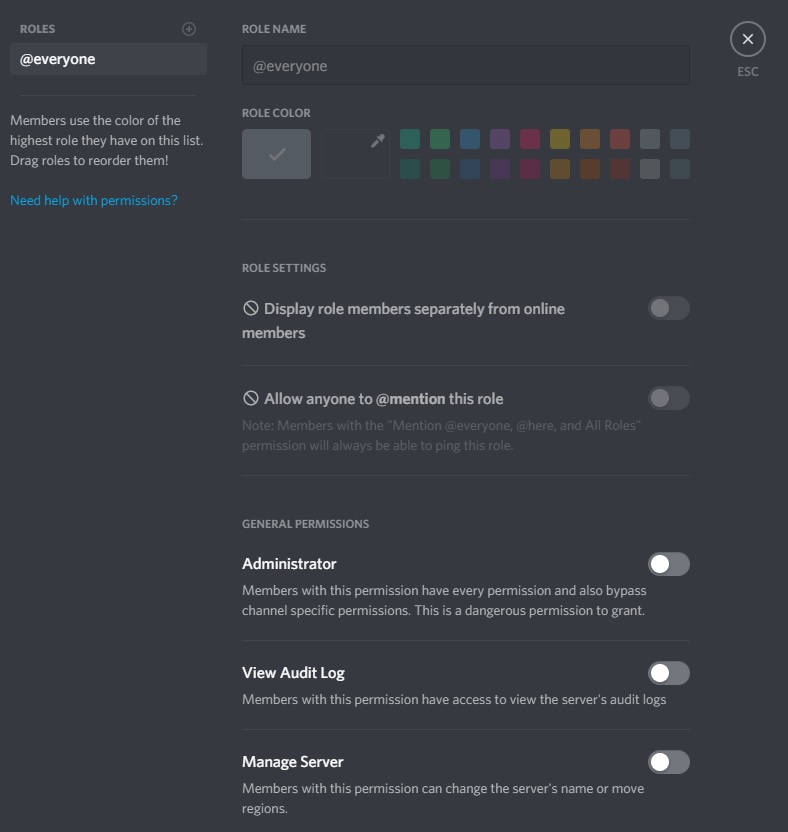Close settings with the ESC X icon
The width and height of the screenshot is (788, 832).
[x=748, y=39]
